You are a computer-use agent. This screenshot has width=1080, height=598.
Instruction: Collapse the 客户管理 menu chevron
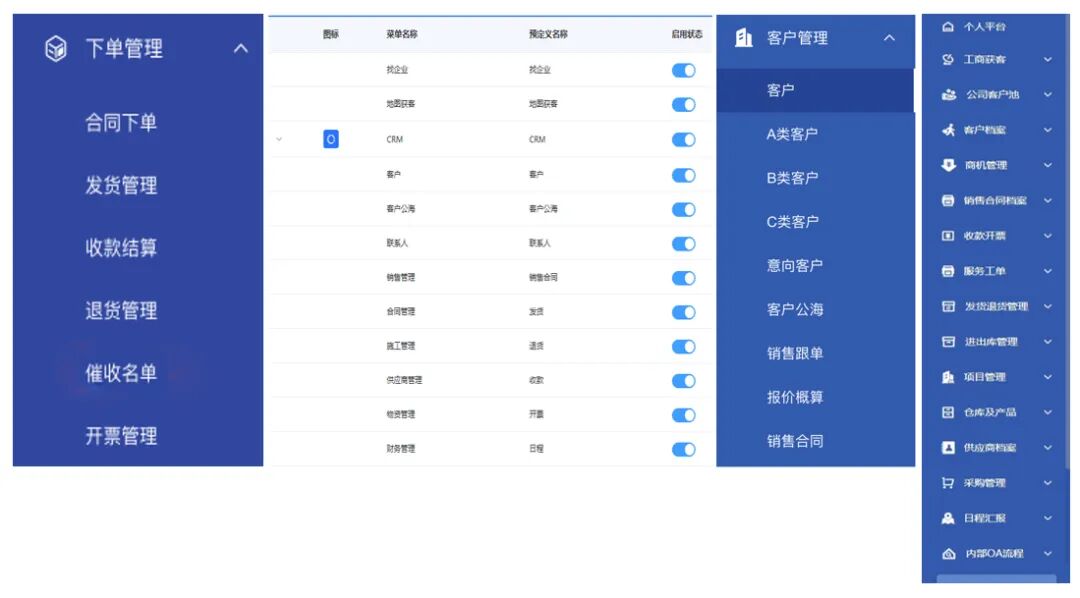coord(889,38)
